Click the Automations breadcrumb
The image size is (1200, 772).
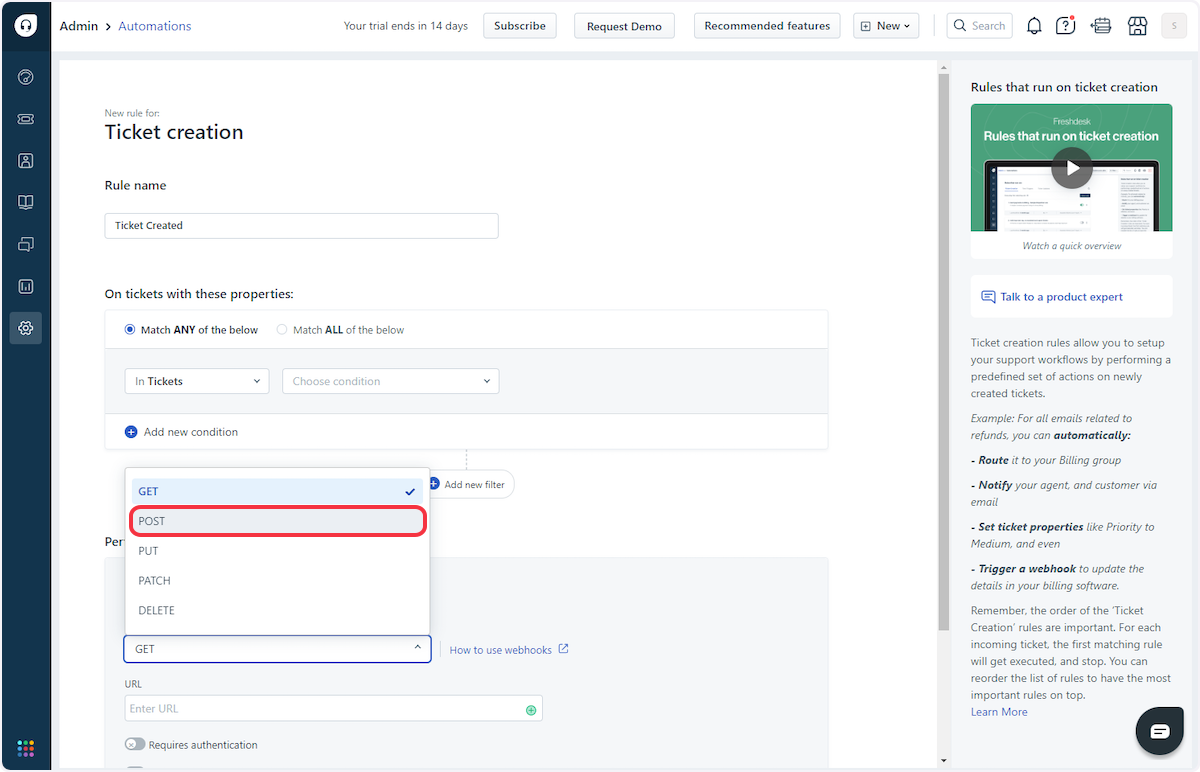coord(154,26)
